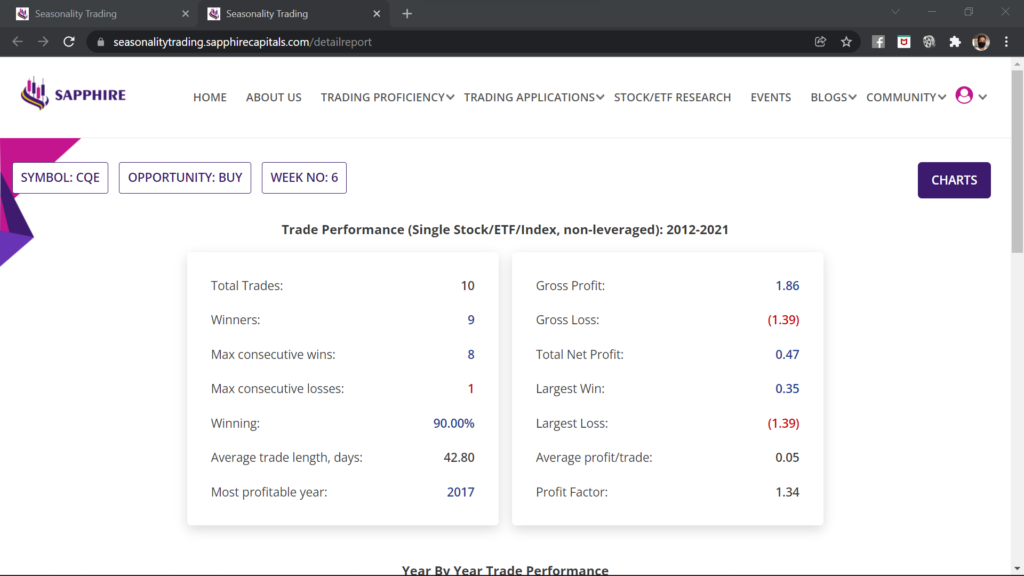Click the Chrome profile avatar
This screenshot has width=1024, height=576.
[x=980, y=42]
